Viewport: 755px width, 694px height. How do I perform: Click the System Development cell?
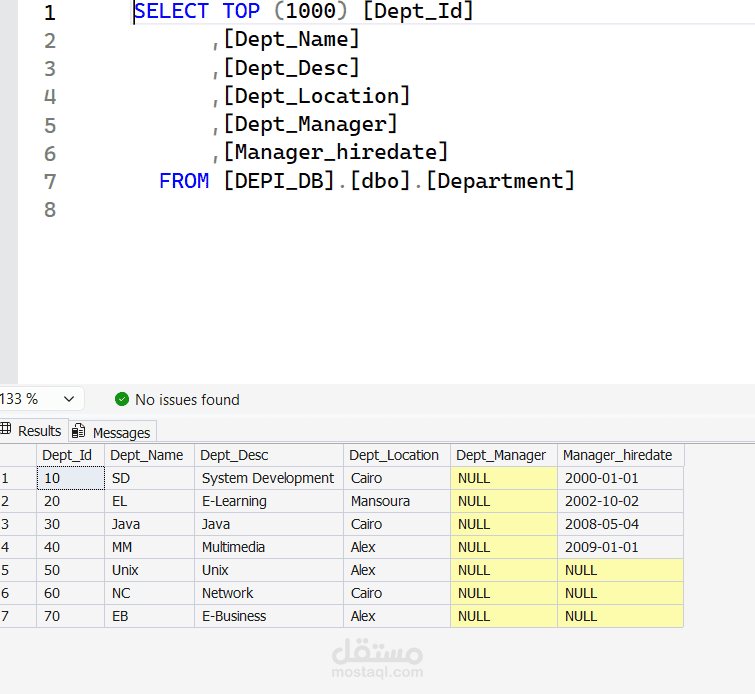pos(267,478)
